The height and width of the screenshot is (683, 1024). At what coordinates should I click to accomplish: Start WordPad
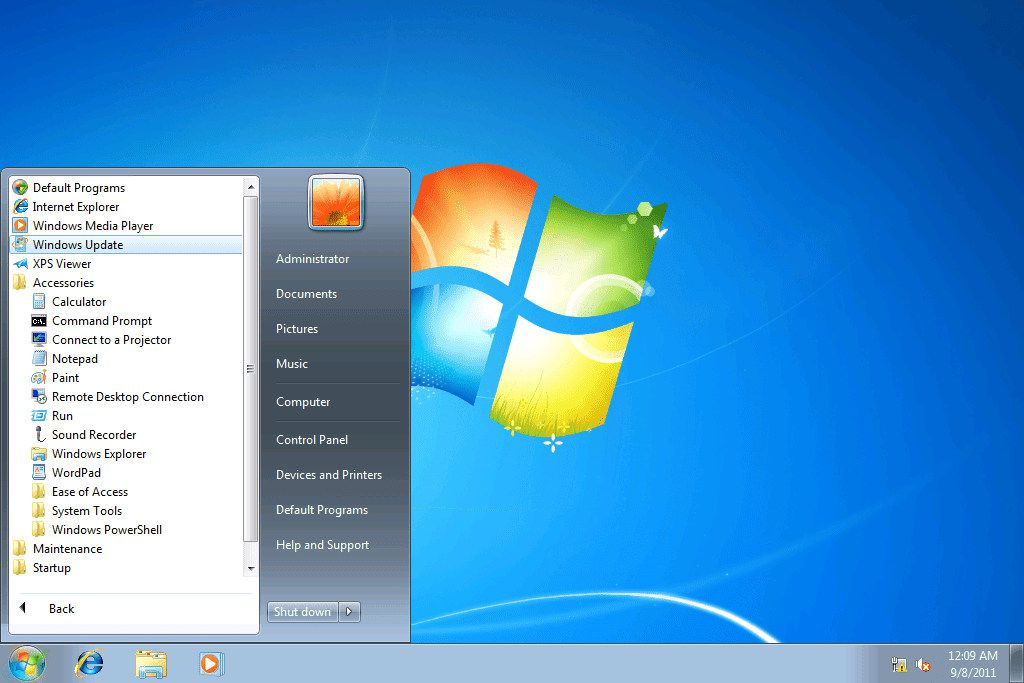click(75, 472)
